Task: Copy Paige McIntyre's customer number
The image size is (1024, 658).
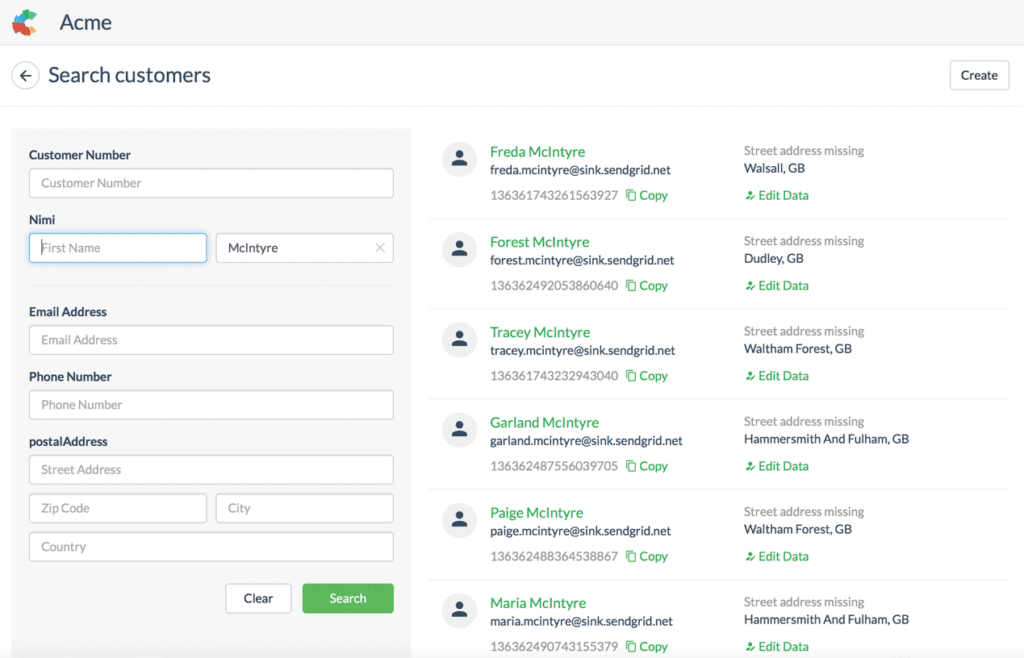Action: [x=647, y=556]
